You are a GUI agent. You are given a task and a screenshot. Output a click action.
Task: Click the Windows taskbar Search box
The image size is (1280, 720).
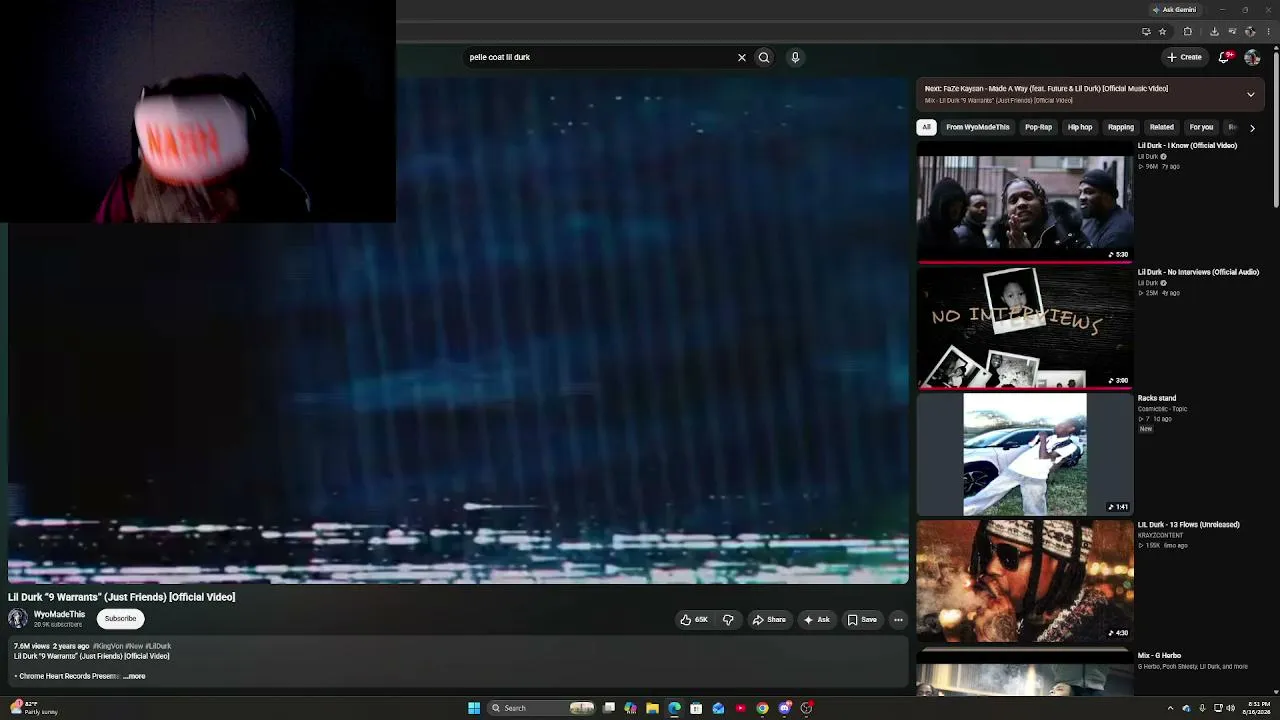(541, 708)
